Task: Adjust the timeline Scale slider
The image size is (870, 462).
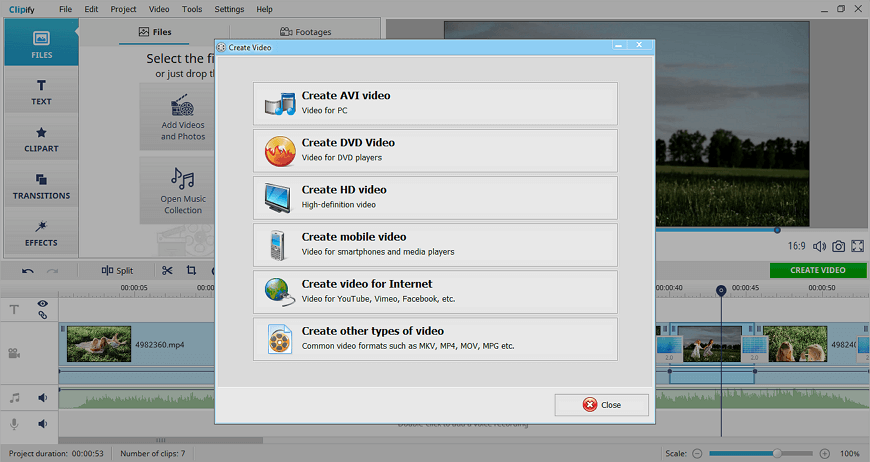Action: pos(761,453)
